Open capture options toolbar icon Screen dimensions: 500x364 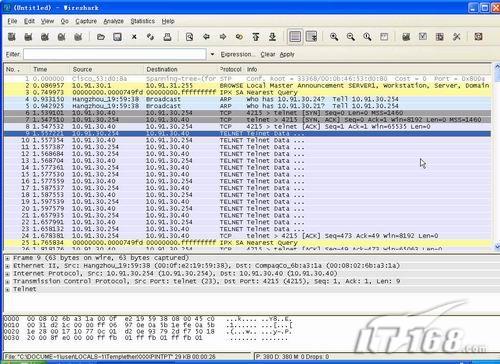pos(28,37)
